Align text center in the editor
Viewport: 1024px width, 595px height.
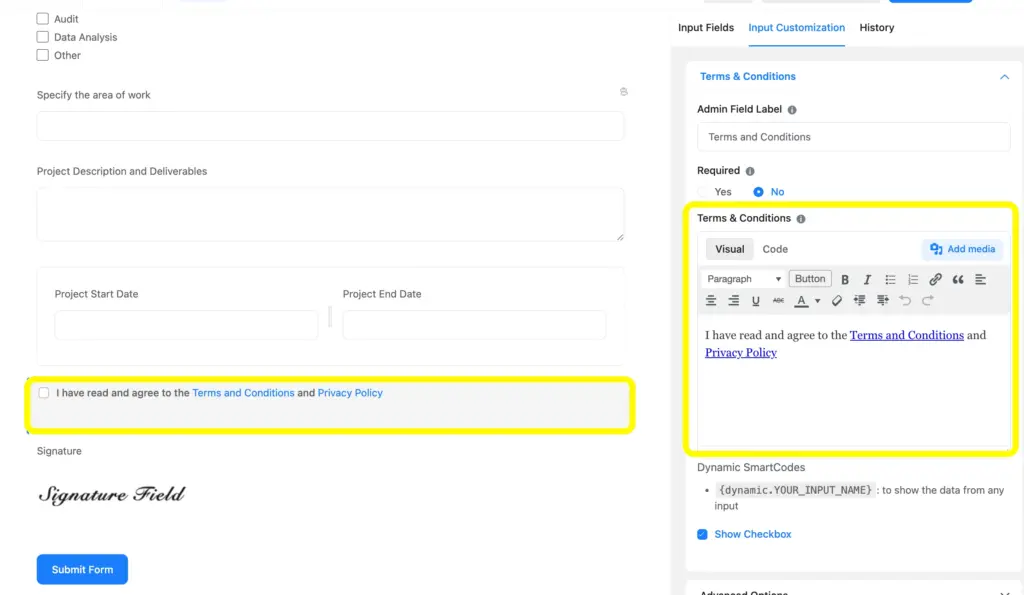pos(711,300)
